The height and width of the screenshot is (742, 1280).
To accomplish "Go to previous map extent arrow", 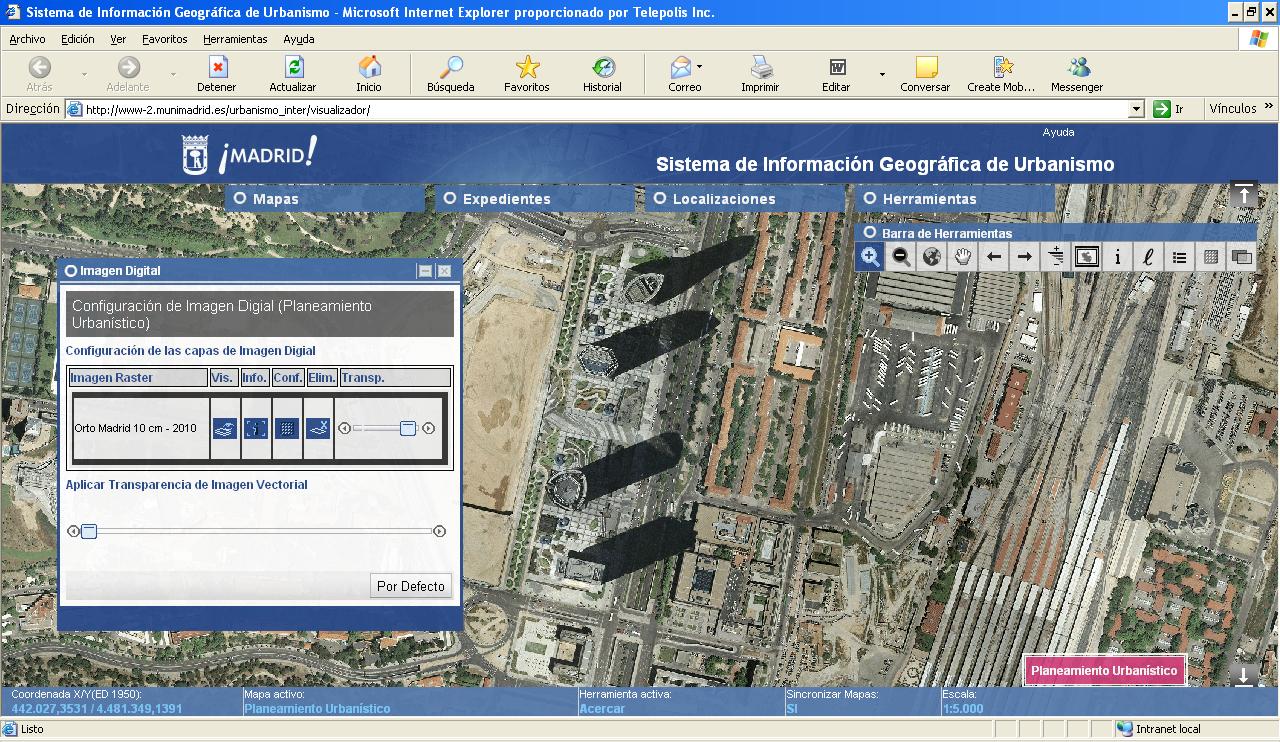I will [x=994, y=257].
